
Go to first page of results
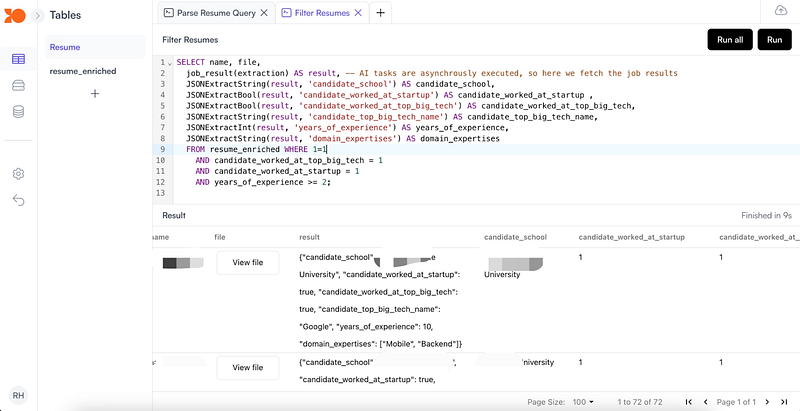[689, 402]
